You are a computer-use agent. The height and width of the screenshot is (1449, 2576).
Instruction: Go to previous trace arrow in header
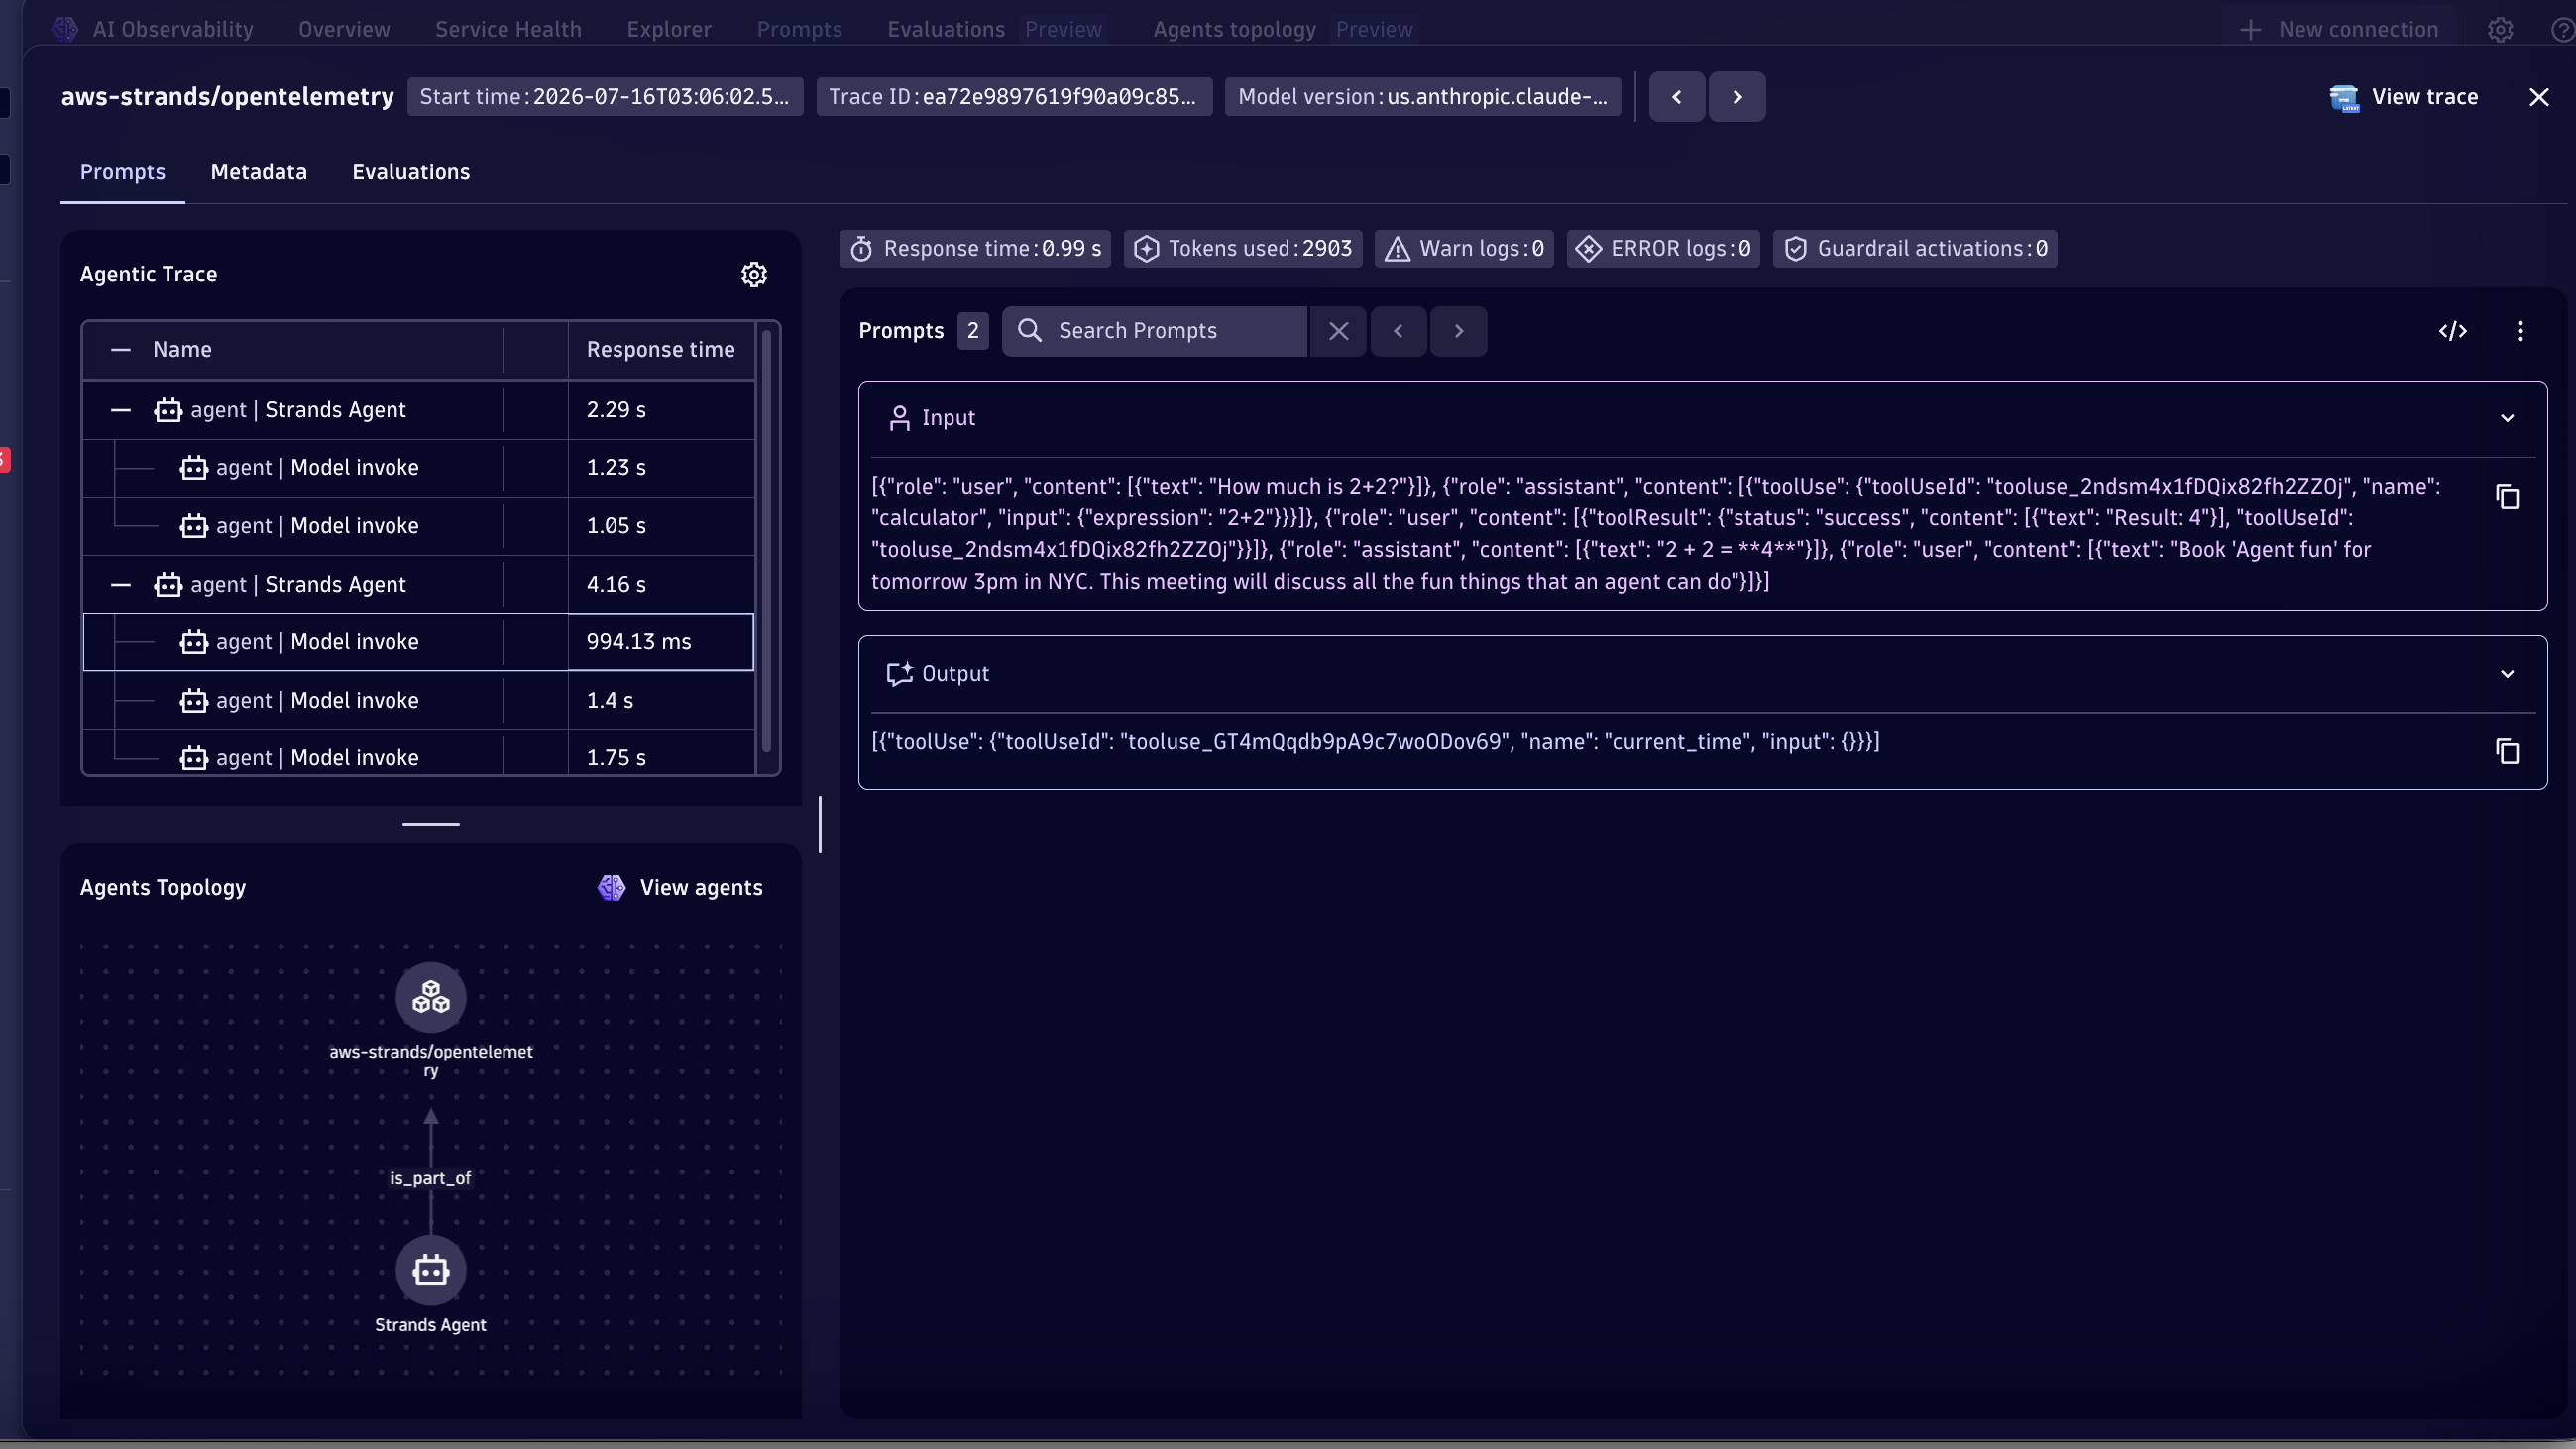(x=1677, y=97)
